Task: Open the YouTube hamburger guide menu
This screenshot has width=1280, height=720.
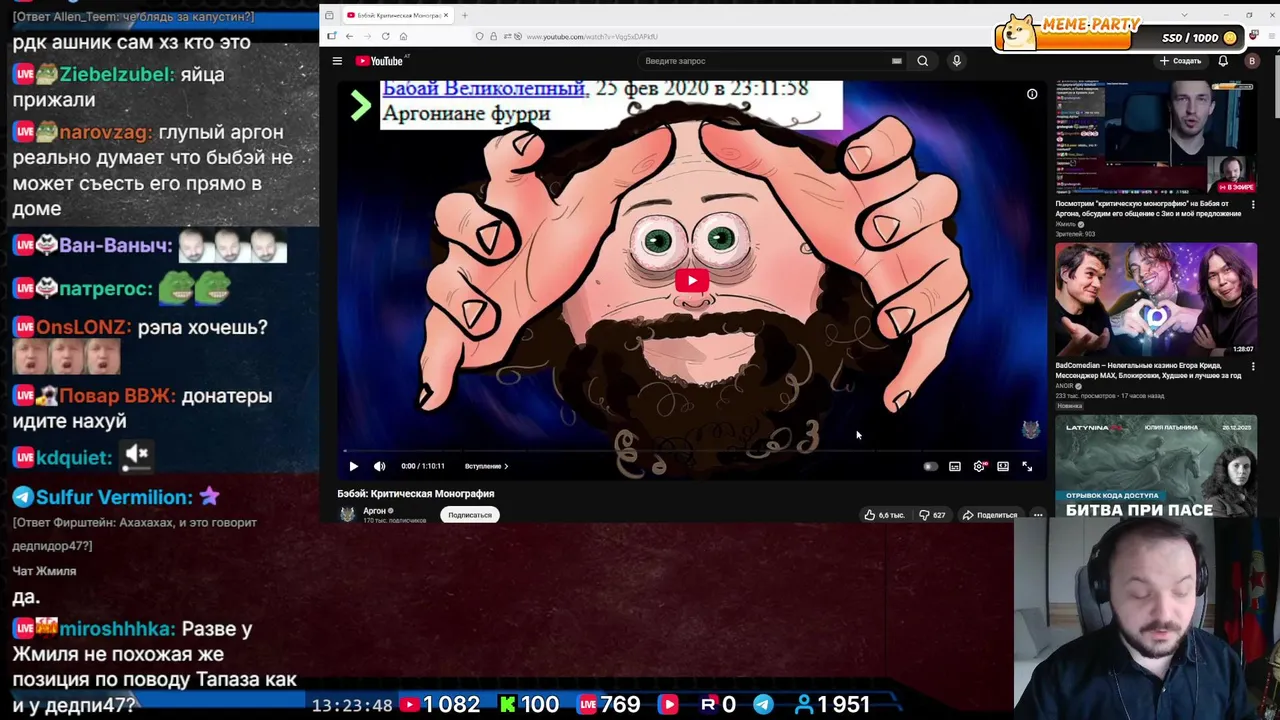Action: point(337,61)
